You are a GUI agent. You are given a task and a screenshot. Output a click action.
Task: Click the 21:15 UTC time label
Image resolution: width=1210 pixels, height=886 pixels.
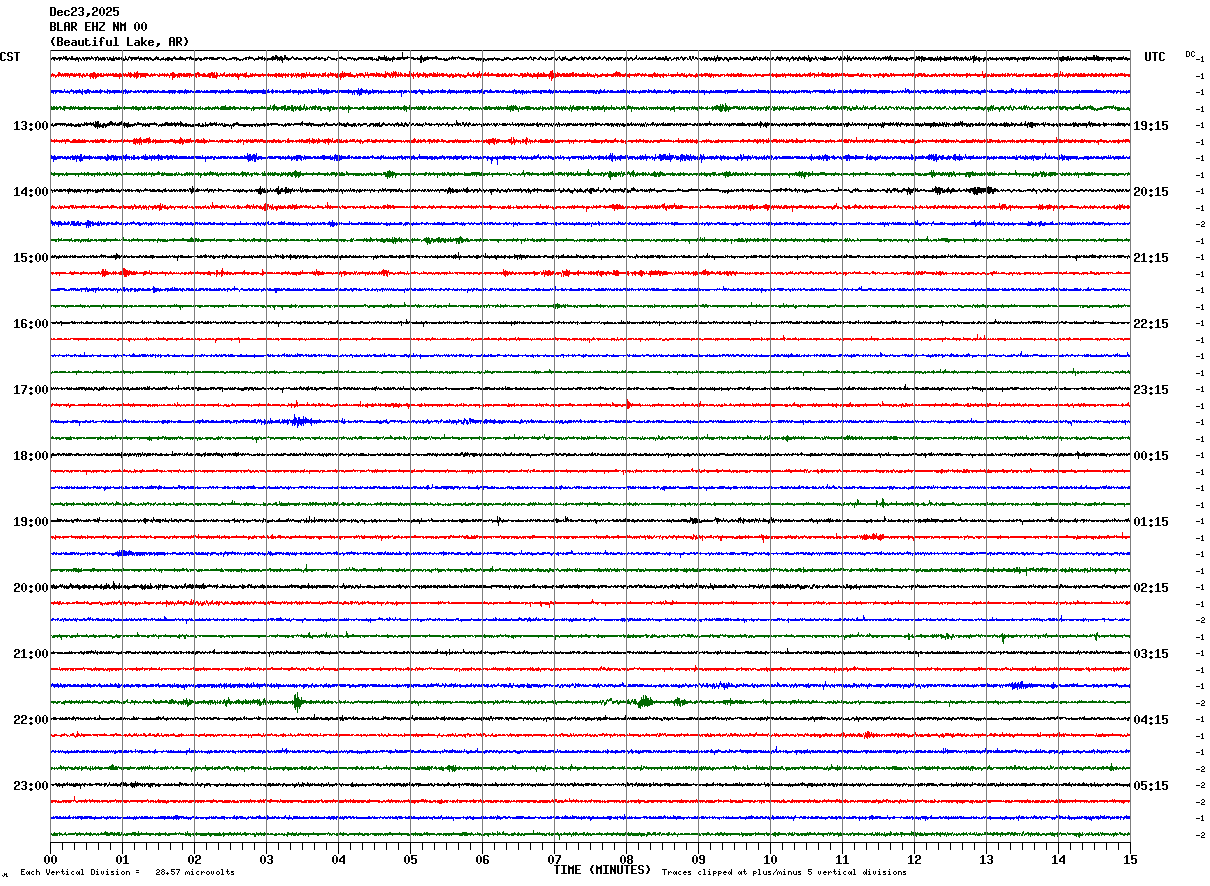(x=1151, y=258)
